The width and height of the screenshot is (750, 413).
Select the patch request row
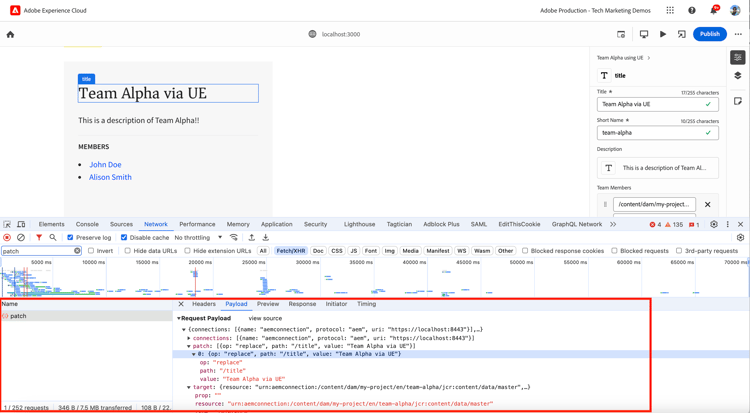(x=86, y=316)
